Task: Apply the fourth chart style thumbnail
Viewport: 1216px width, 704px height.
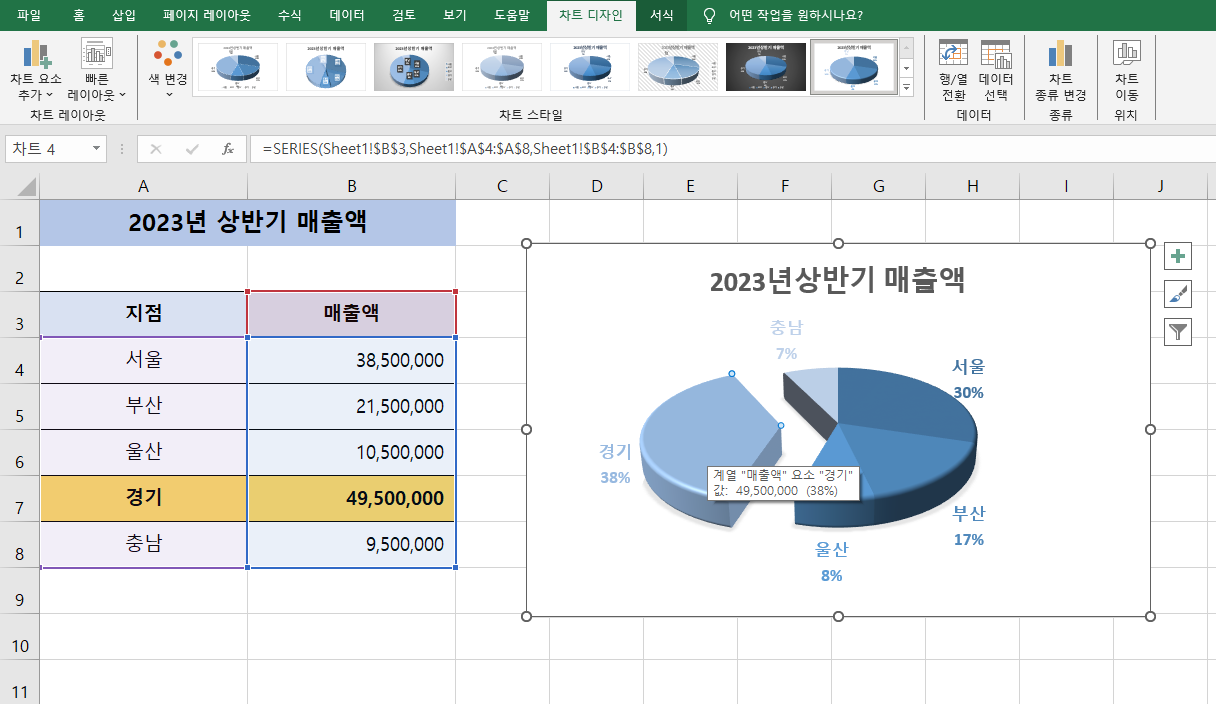Action: [x=502, y=67]
